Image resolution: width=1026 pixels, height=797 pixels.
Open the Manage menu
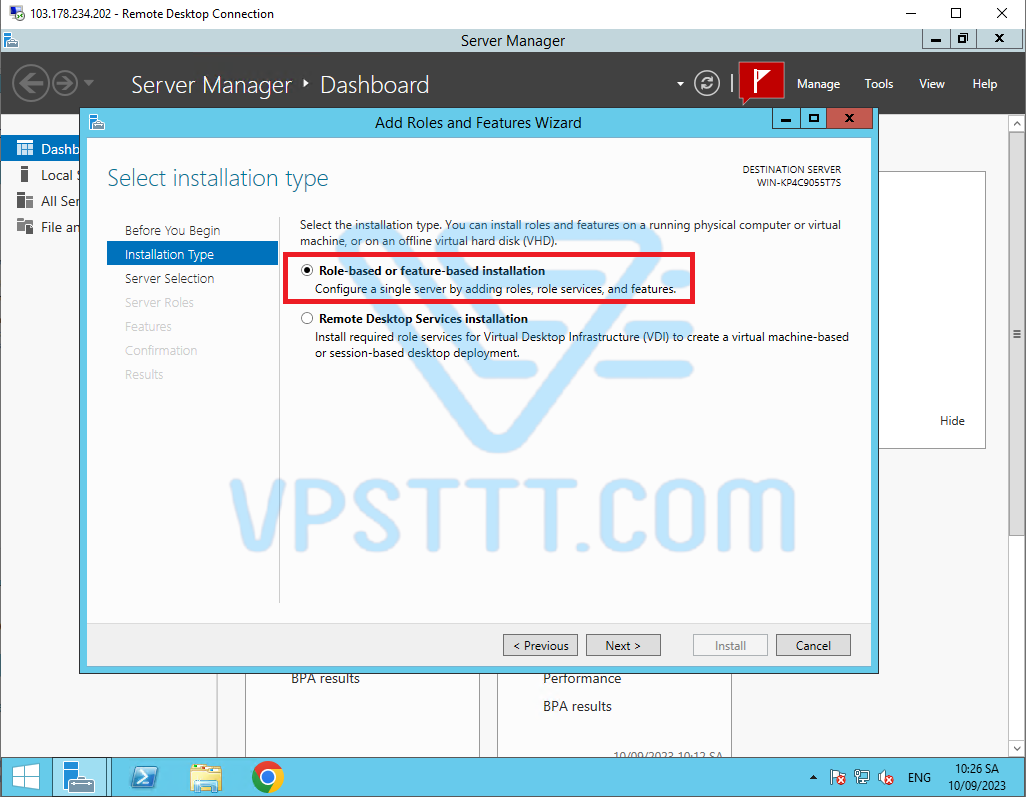(818, 84)
